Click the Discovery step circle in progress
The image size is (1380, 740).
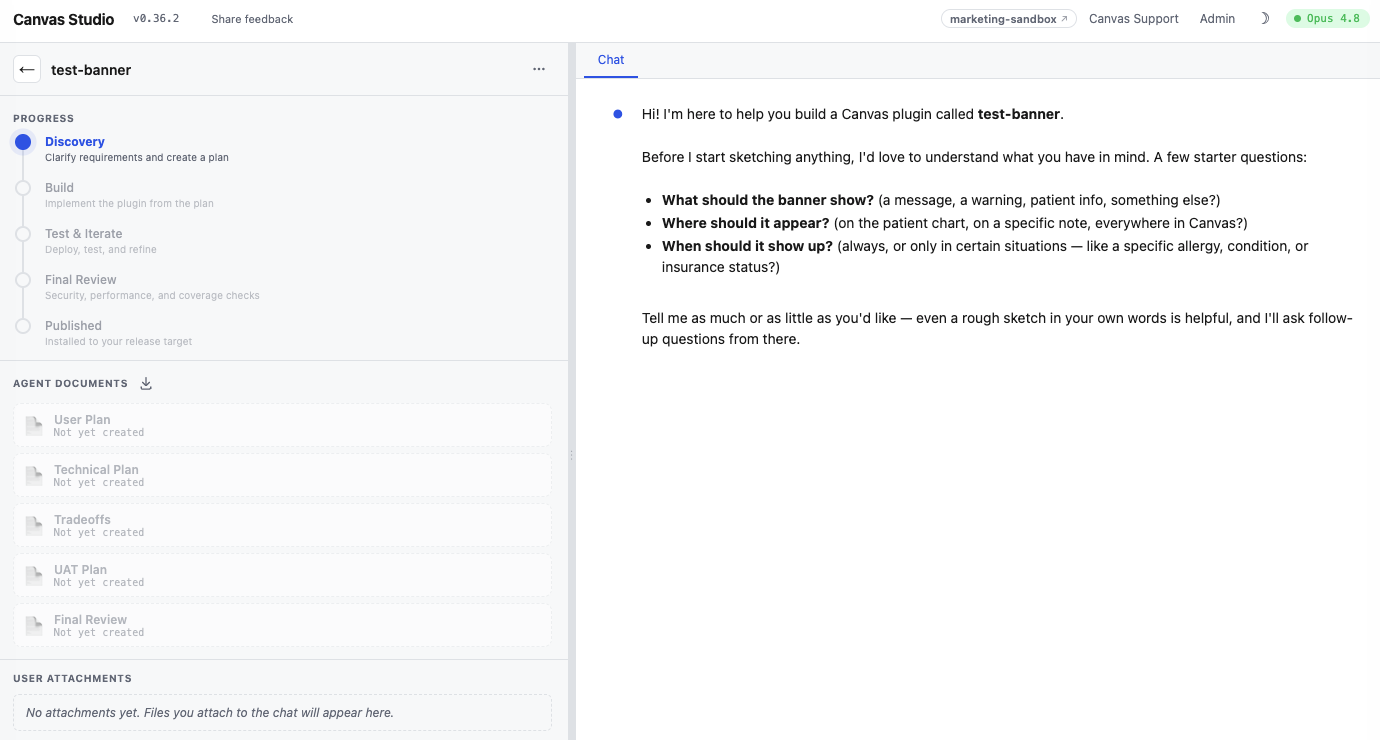[x=23, y=142]
